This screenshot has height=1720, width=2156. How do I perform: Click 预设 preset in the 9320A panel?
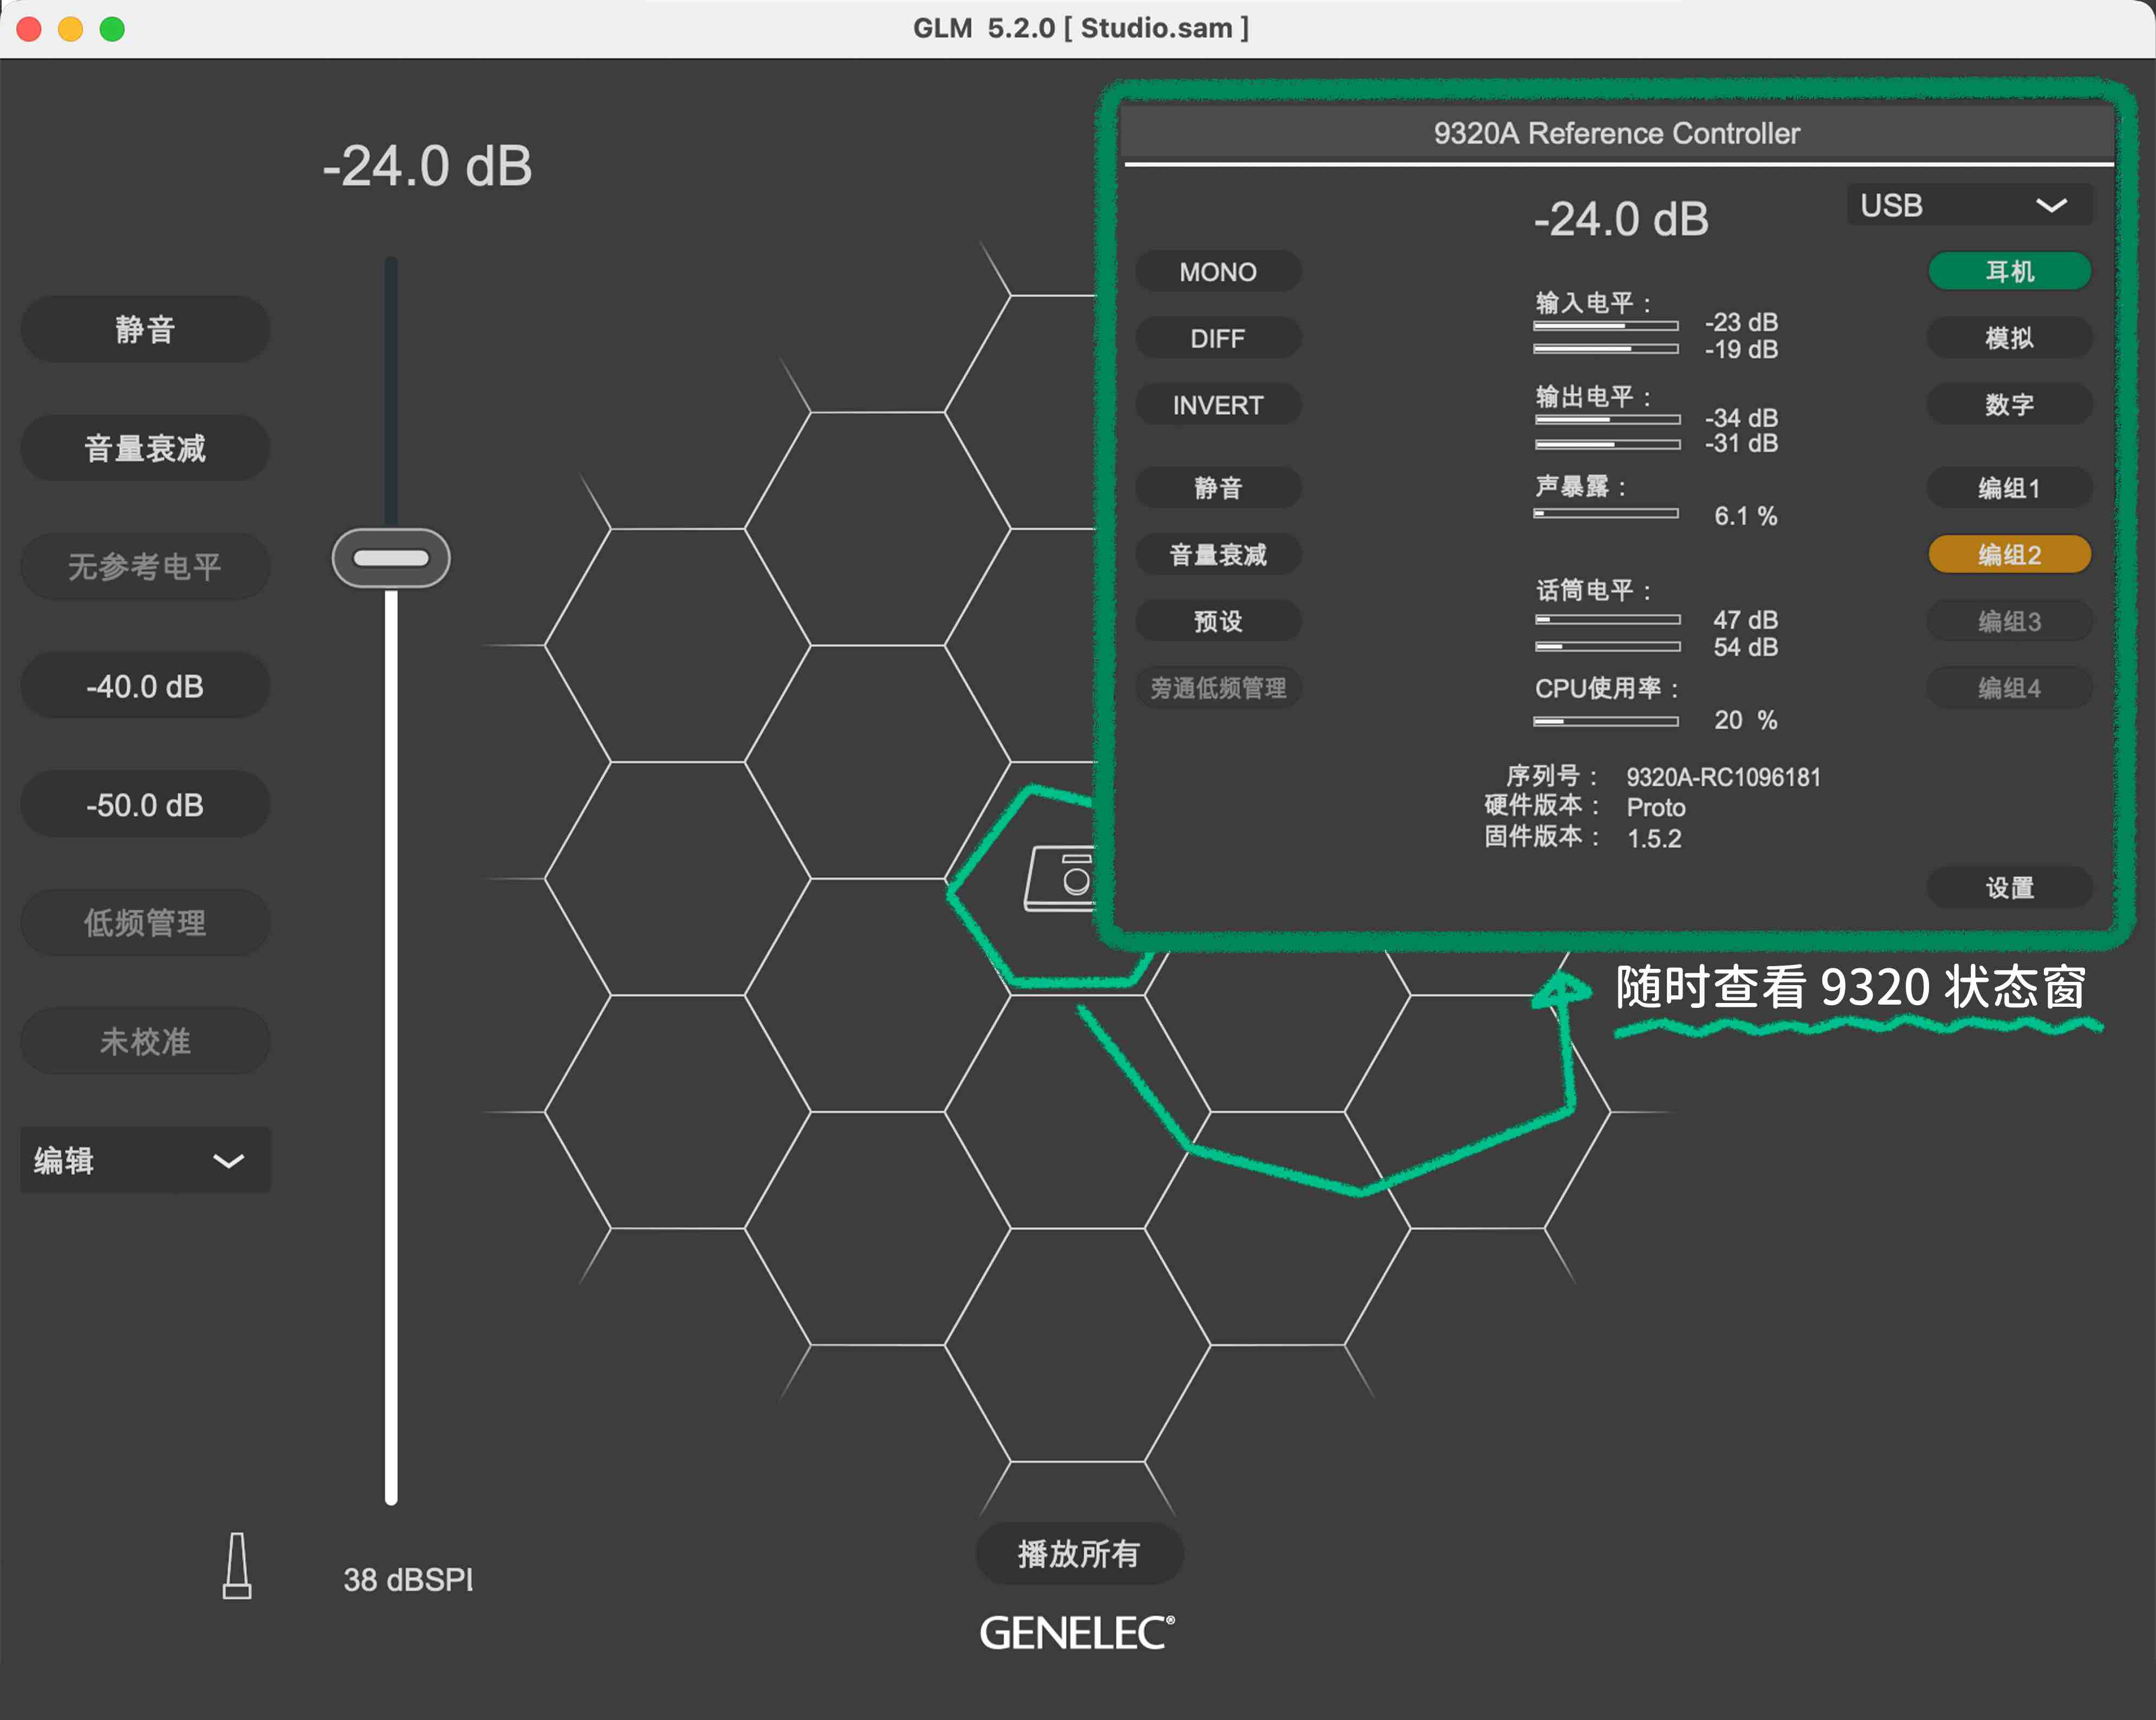(1218, 621)
